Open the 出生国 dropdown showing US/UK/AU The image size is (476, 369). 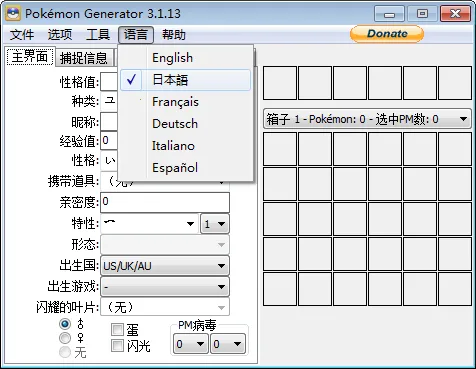pos(165,266)
